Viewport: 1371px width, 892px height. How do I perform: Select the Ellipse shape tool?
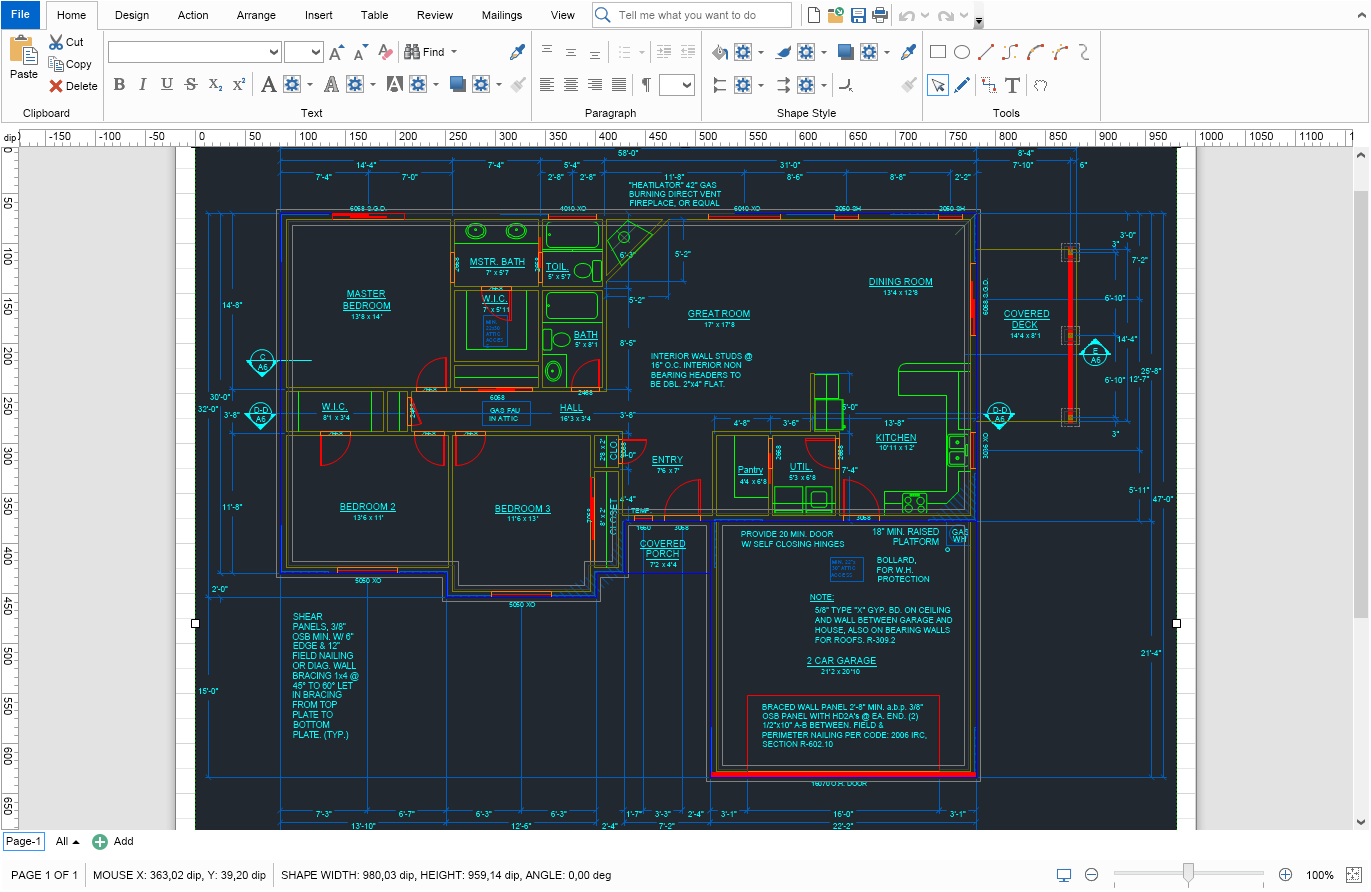click(x=962, y=52)
